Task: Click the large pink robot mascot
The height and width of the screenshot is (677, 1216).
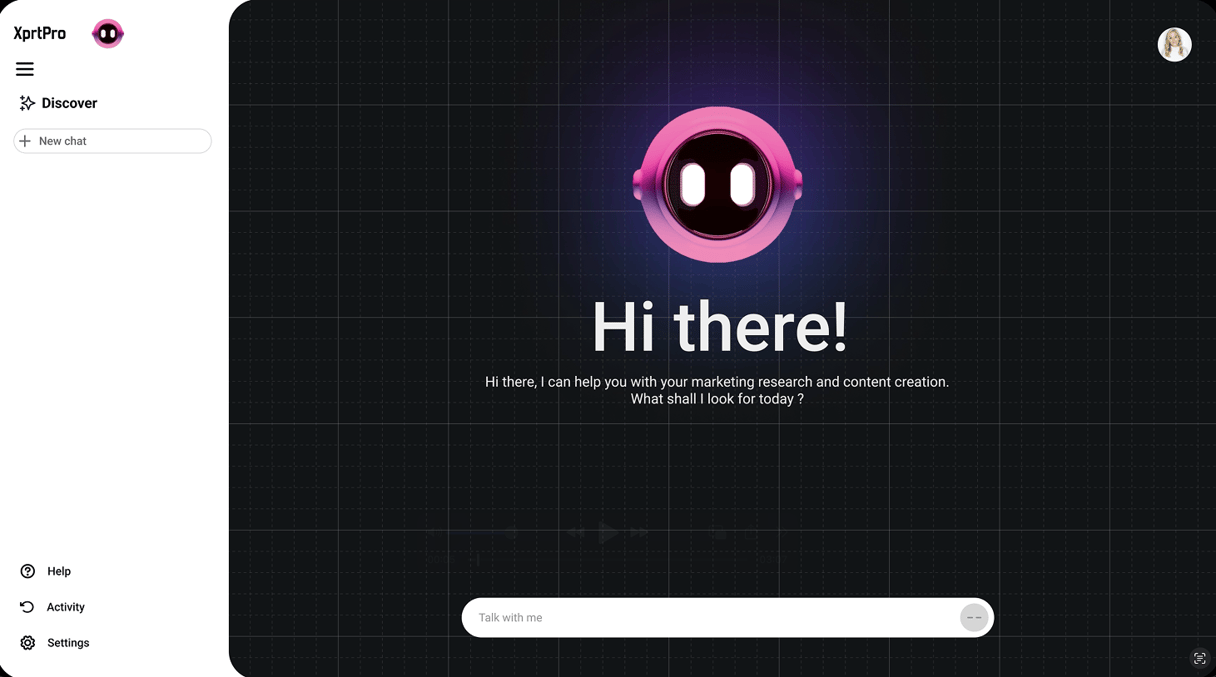Action: [x=717, y=185]
